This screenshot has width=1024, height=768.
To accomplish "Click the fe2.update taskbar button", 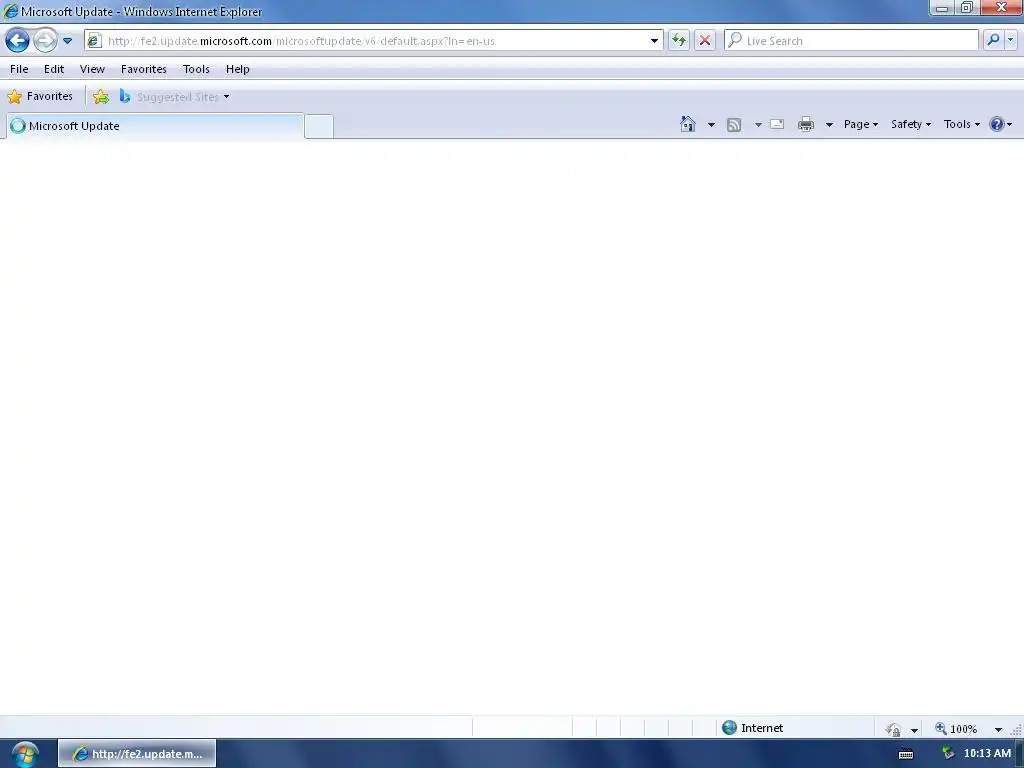I will (x=137, y=754).
